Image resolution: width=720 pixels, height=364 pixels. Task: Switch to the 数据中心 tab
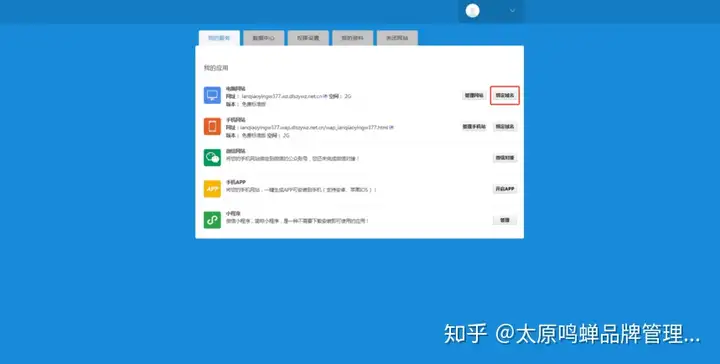(264, 38)
